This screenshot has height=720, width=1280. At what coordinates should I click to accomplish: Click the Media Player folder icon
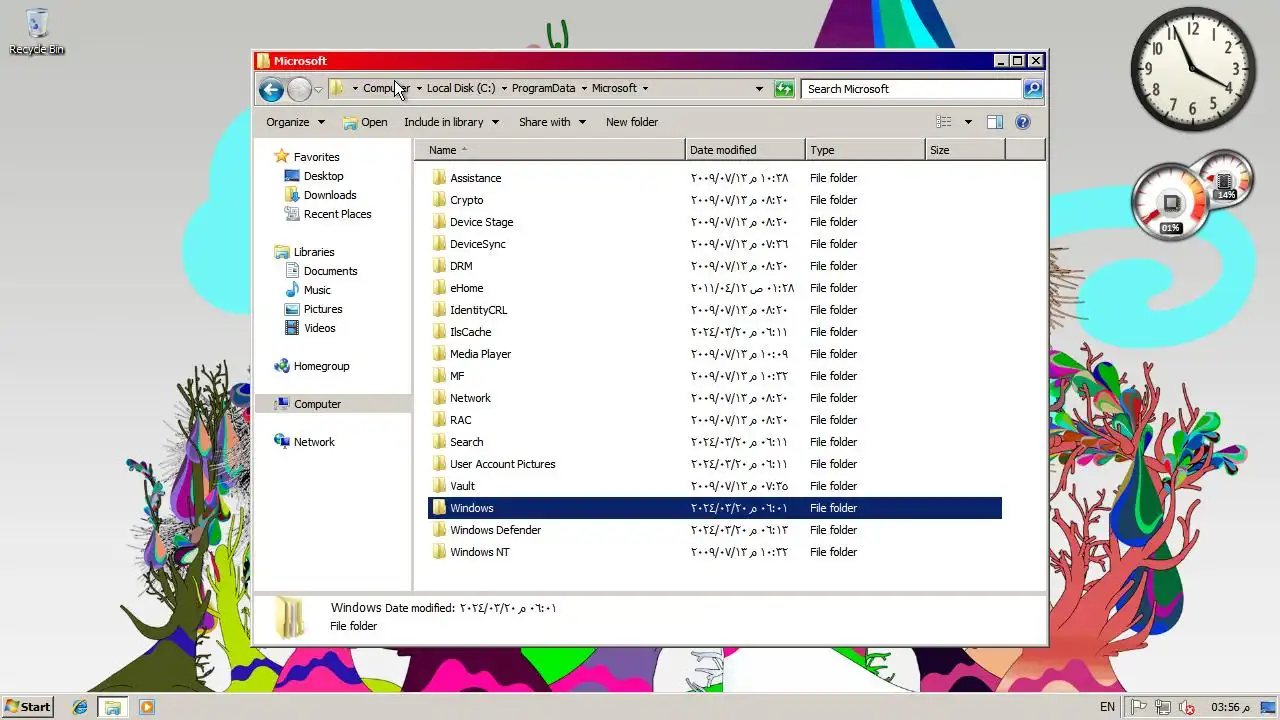pos(438,354)
